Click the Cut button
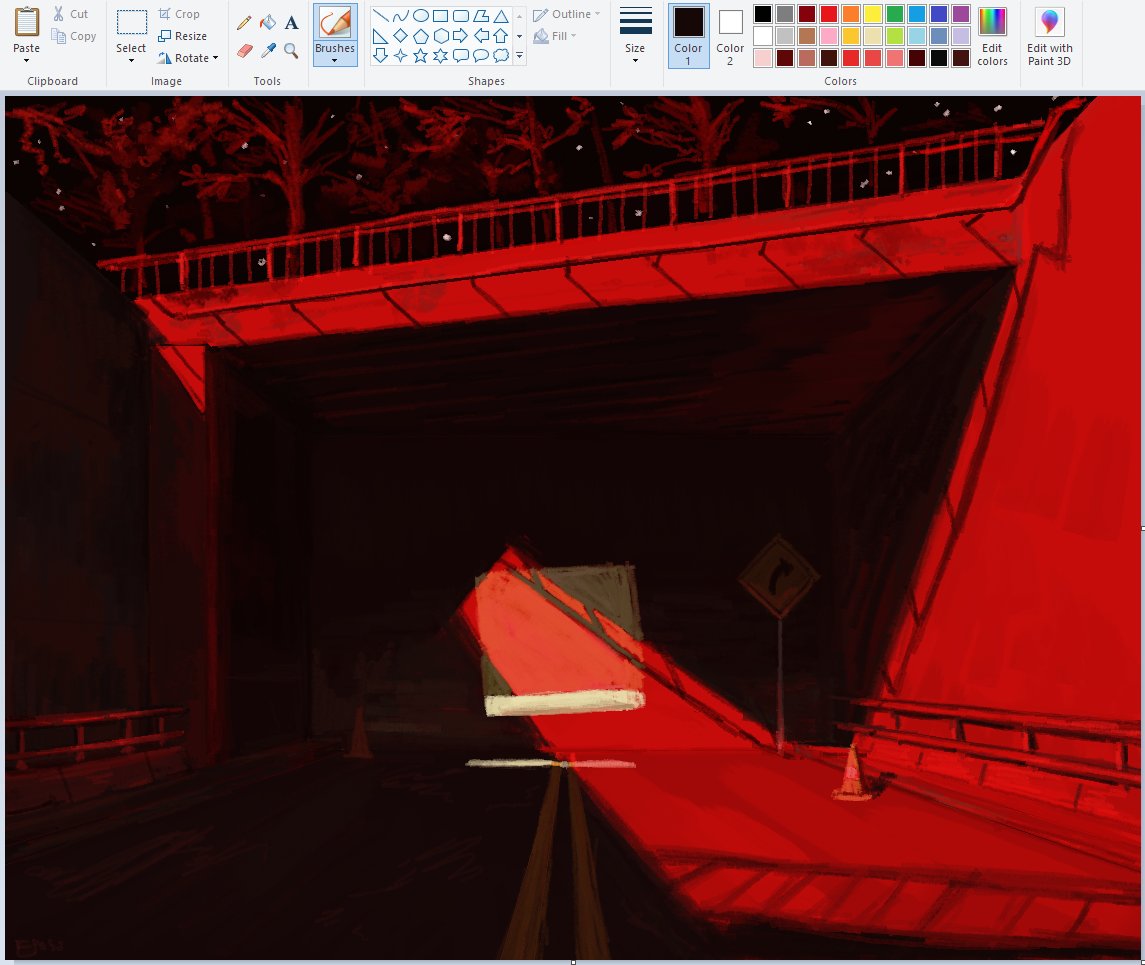1145x965 pixels. 70,14
